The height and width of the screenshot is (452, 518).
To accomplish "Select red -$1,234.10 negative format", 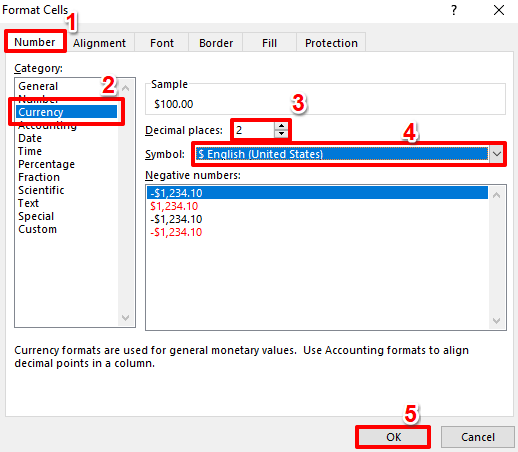I will click(176, 232).
